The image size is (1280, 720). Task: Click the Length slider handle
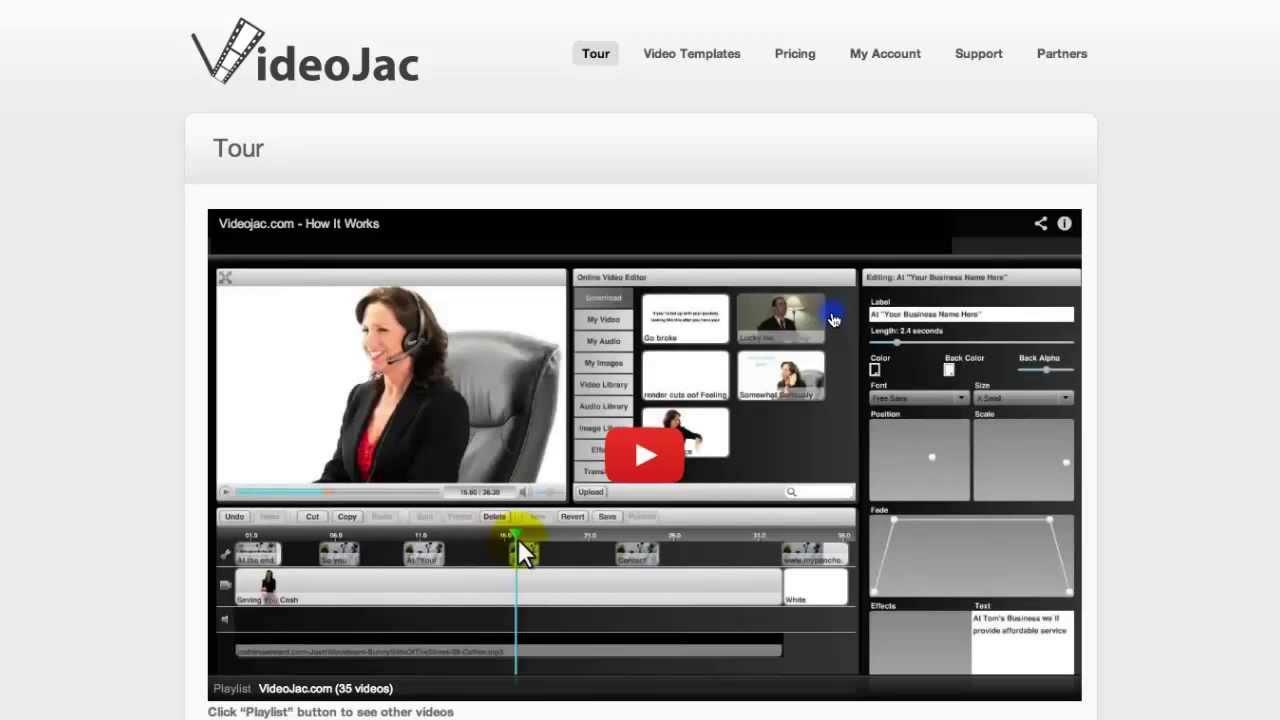click(x=896, y=343)
